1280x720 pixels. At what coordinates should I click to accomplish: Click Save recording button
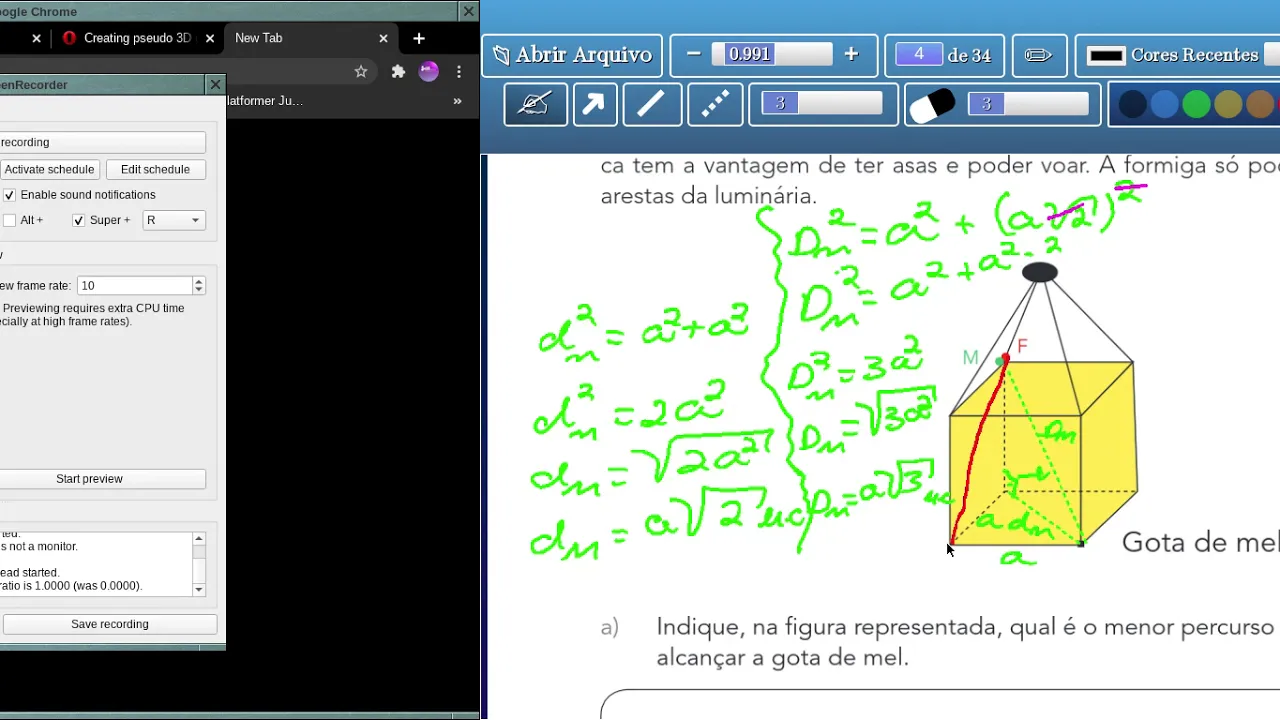(110, 624)
